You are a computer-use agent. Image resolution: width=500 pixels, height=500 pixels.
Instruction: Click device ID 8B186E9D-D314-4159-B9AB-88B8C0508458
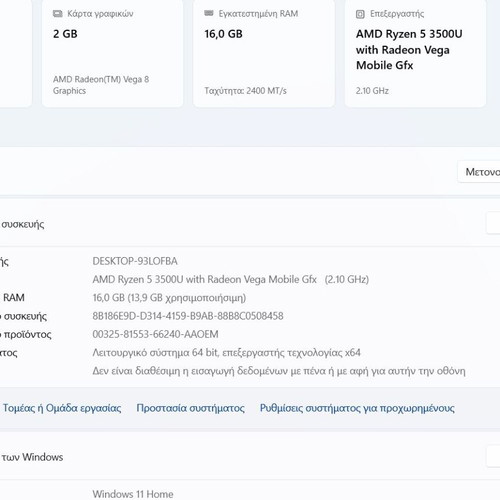(188, 316)
